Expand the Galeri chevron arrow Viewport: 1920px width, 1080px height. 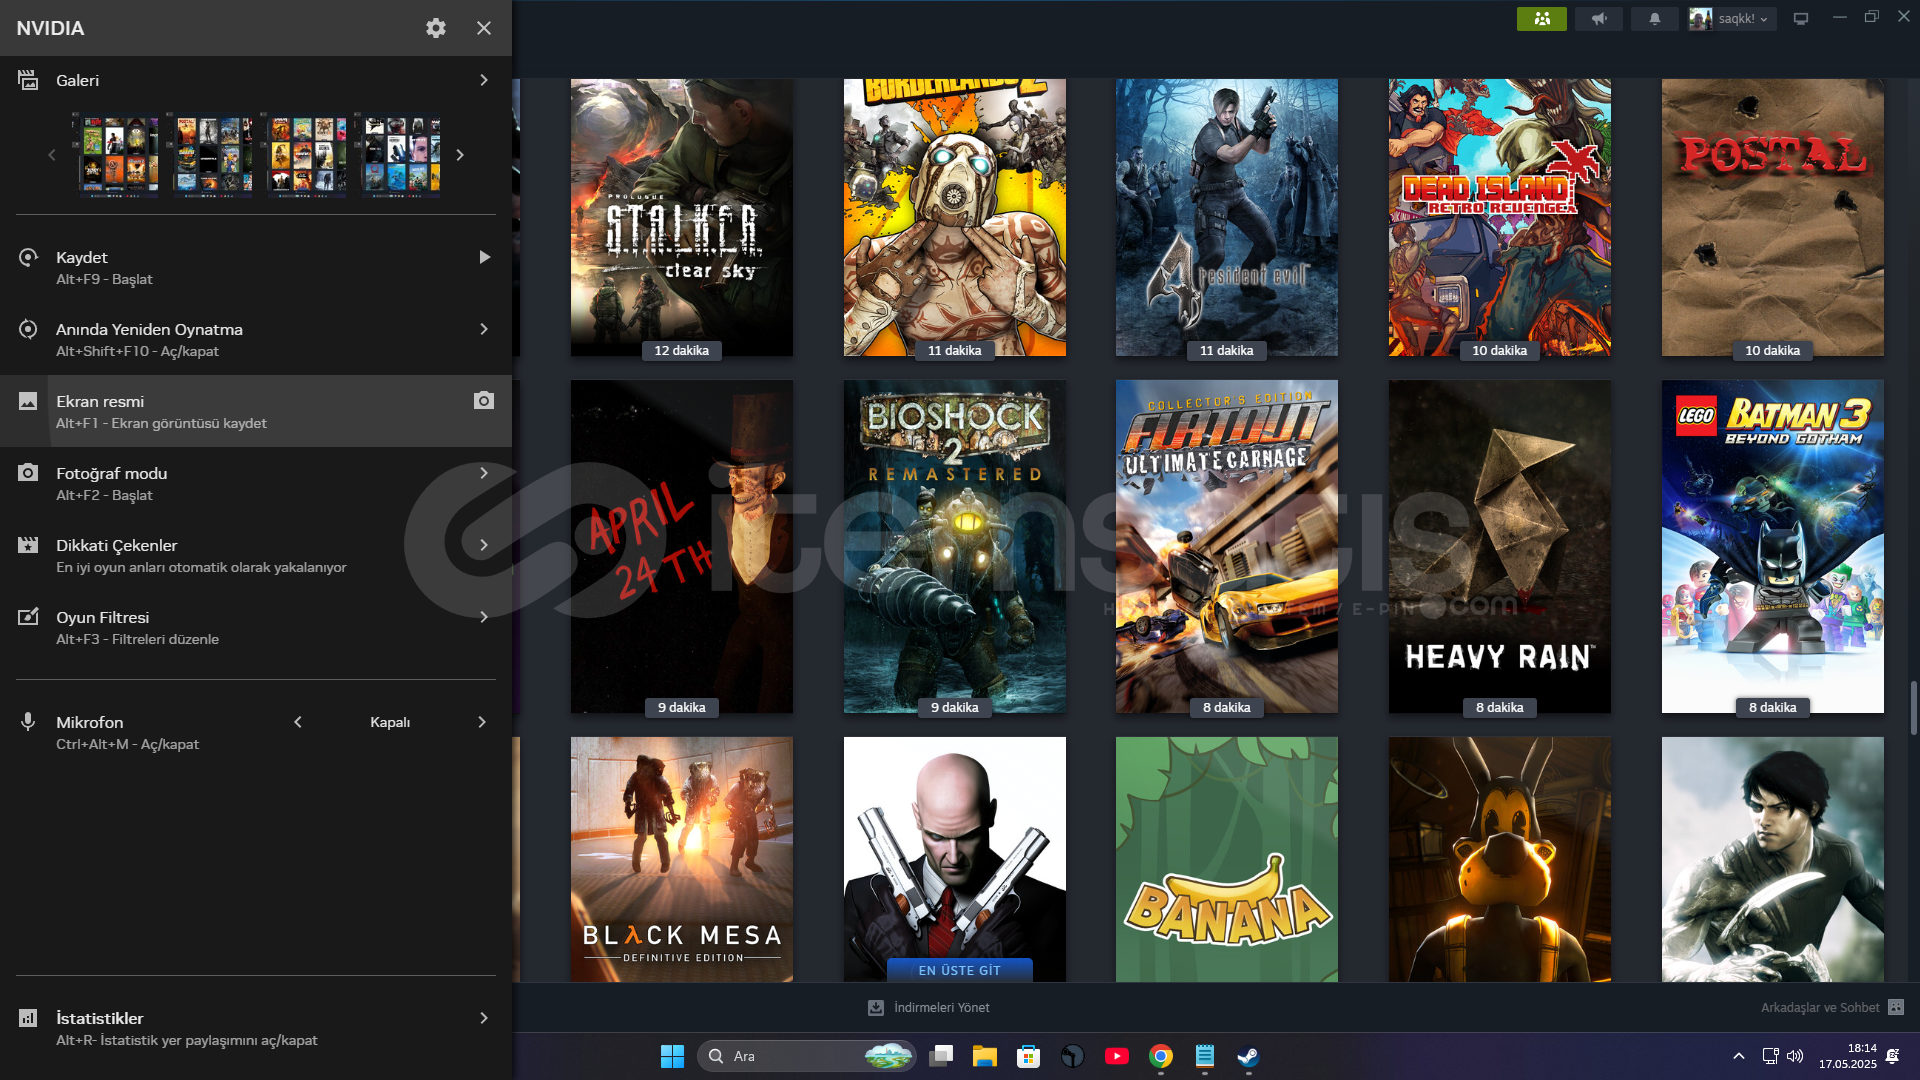pos(484,80)
